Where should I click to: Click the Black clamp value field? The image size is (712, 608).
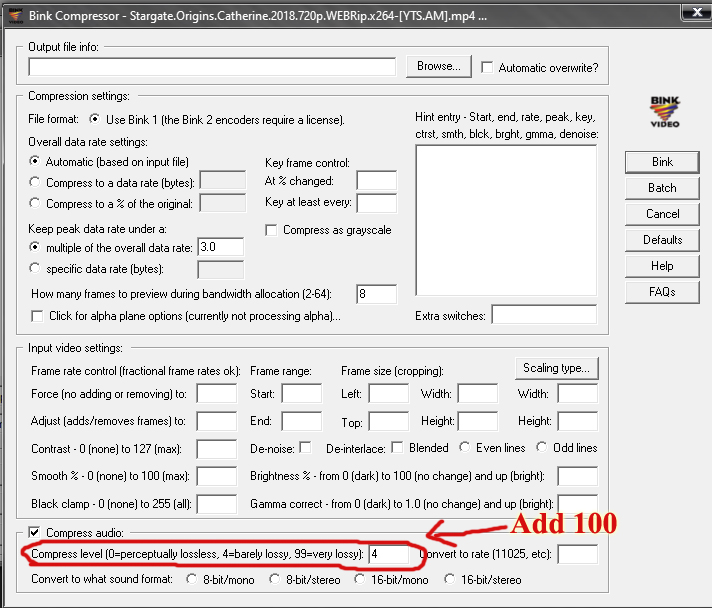click(x=217, y=504)
